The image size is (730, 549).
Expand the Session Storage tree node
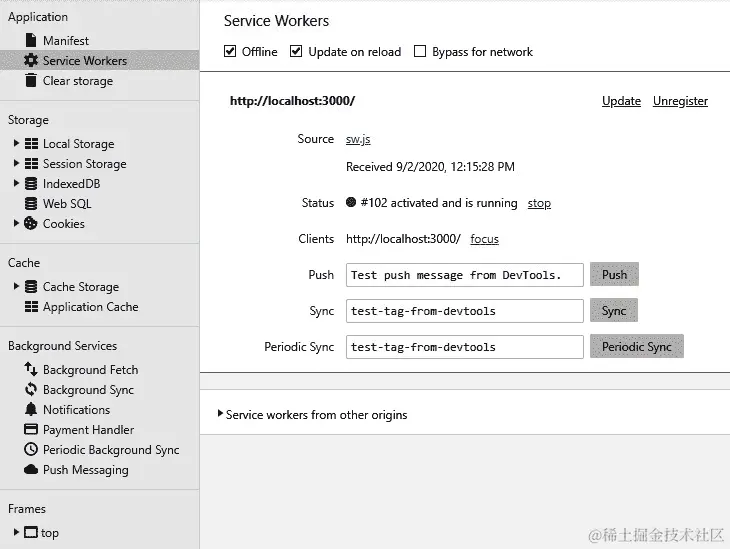coord(16,163)
